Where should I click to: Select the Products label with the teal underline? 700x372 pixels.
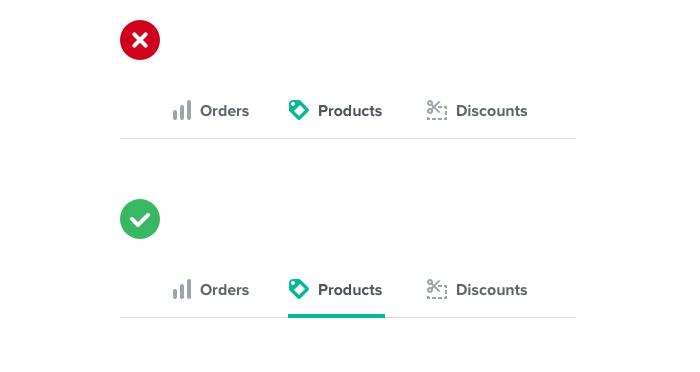click(x=350, y=290)
